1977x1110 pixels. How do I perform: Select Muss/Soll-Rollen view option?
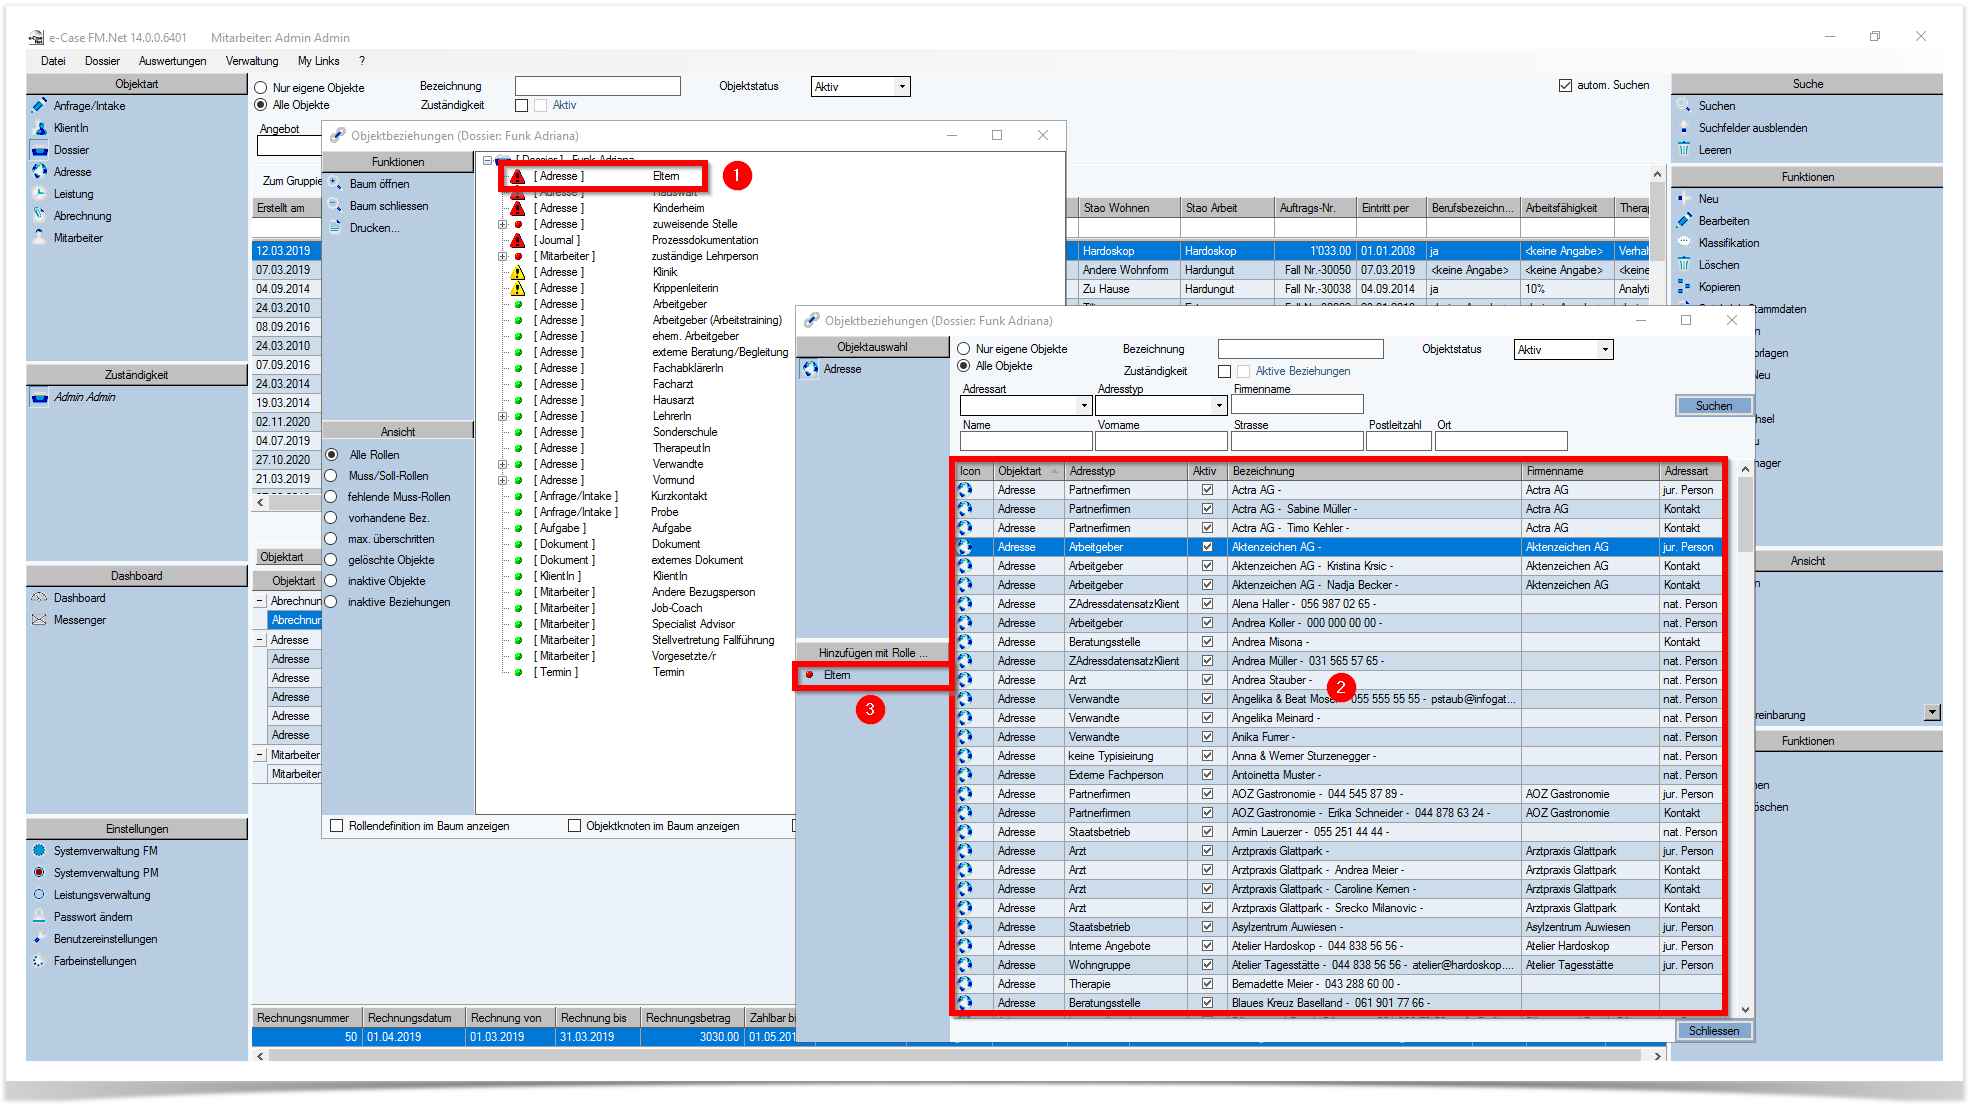coord(331,476)
